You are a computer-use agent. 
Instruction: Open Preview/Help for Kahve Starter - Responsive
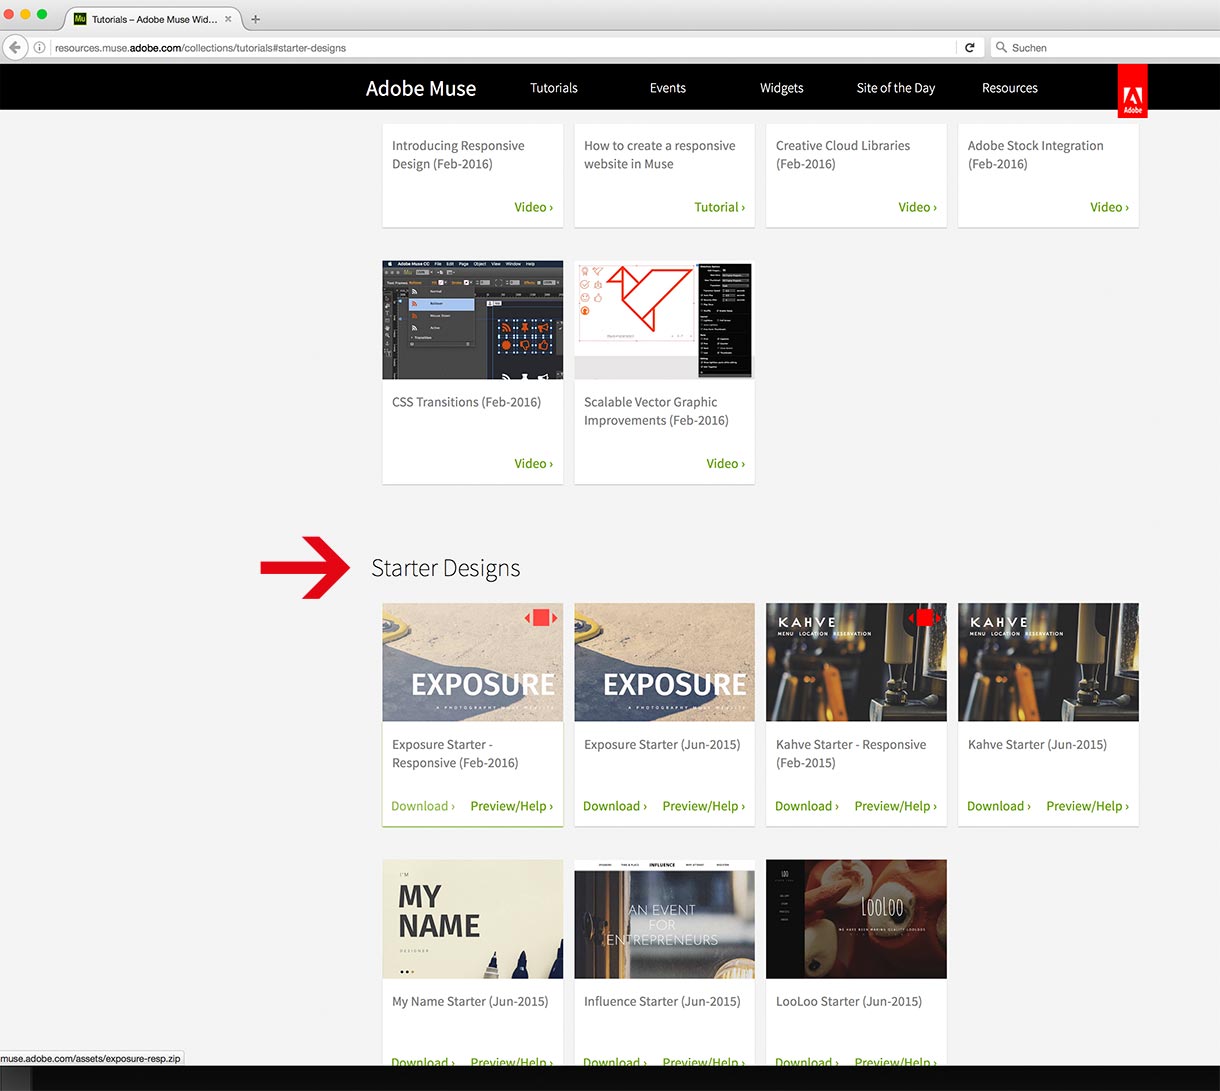click(896, 806)
